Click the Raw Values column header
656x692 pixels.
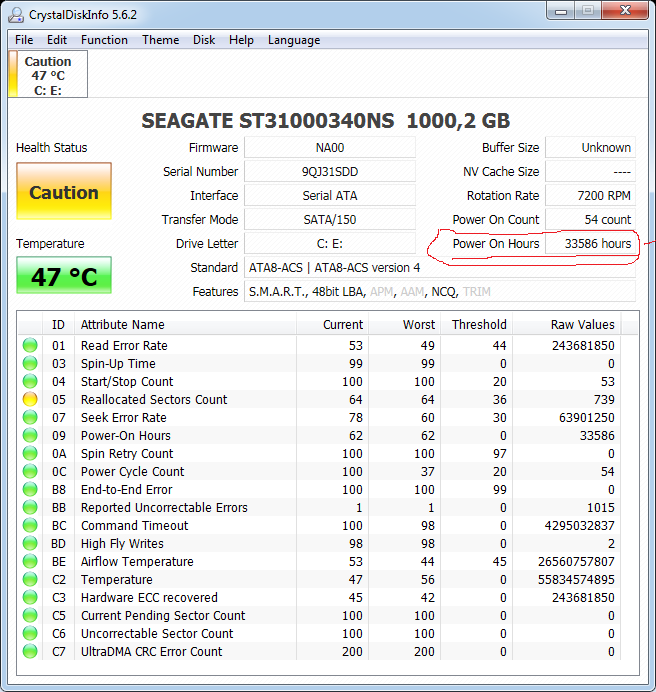pos(566,324)
